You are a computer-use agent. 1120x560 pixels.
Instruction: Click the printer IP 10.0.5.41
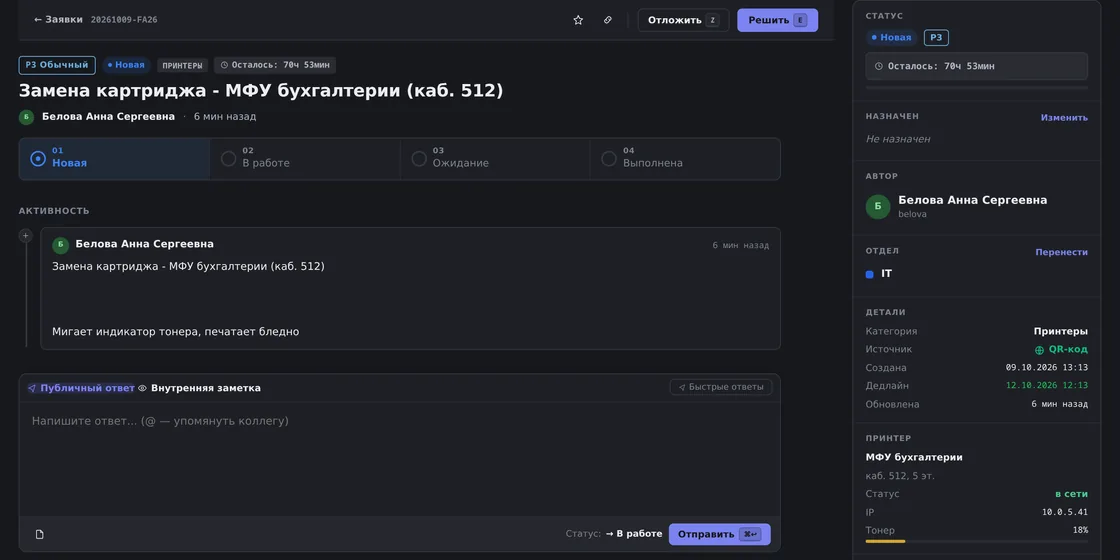point(1065,512)
